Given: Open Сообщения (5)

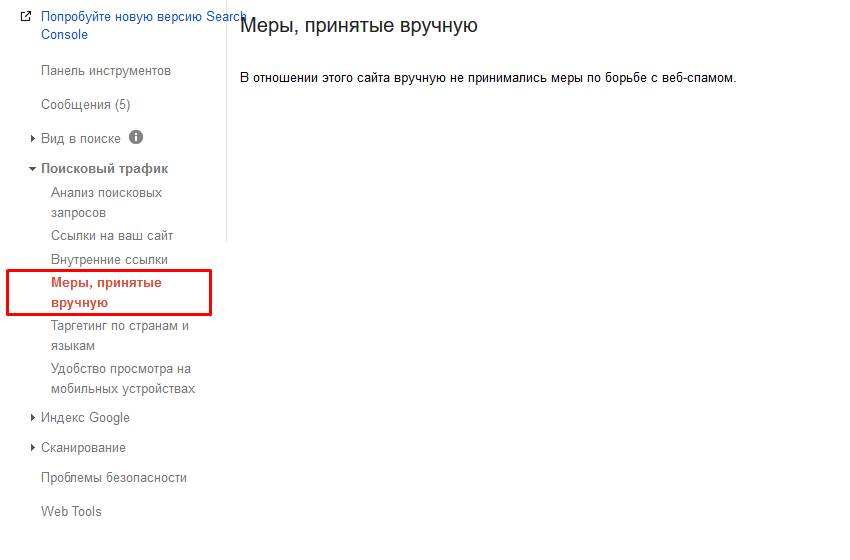Looking at the screenshot, I should (x=85, y=105).
